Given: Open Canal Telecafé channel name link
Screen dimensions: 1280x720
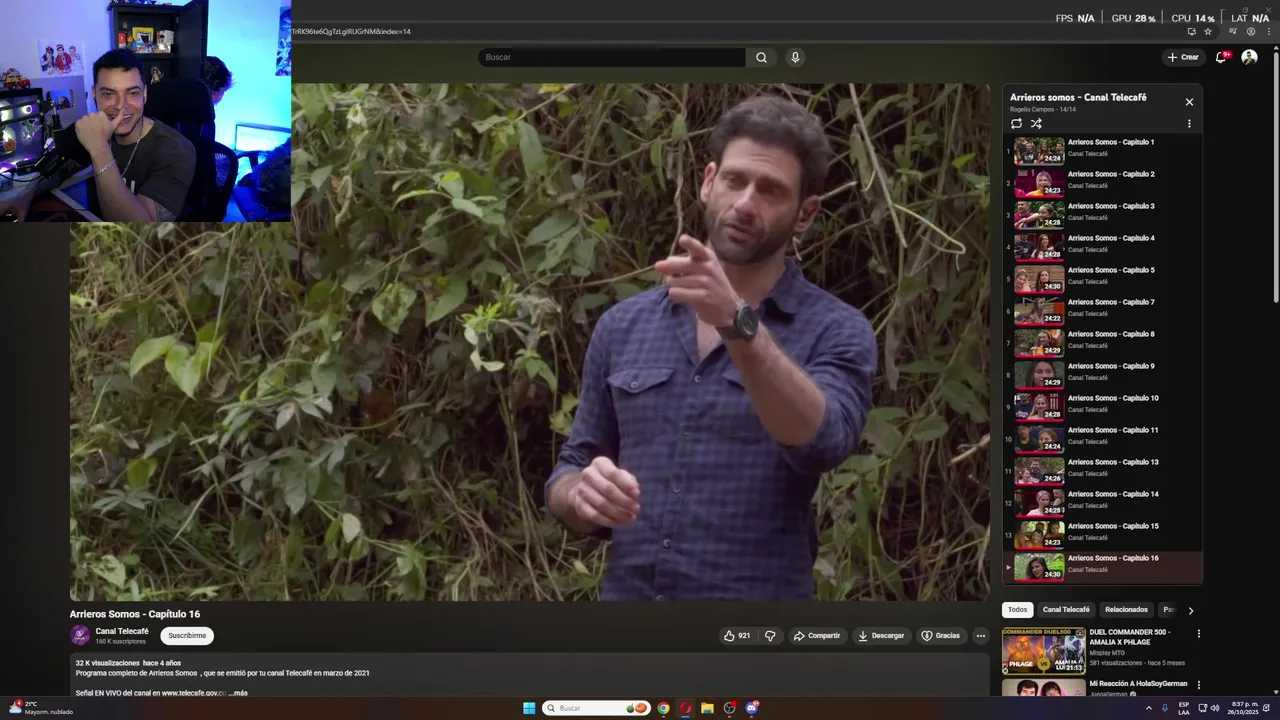Looking at the screenshot, I should (x=122, y=631).
